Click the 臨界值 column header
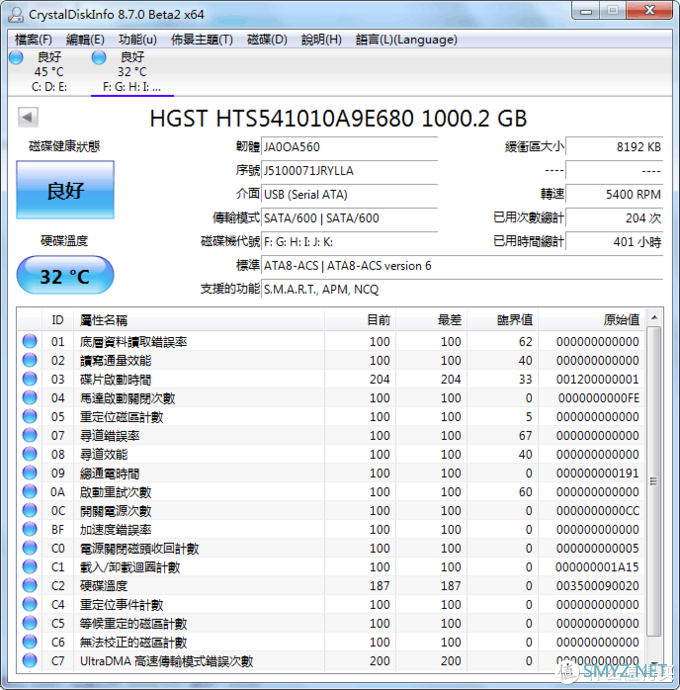Screen dimensions: 680x690 tap(503, 320)
